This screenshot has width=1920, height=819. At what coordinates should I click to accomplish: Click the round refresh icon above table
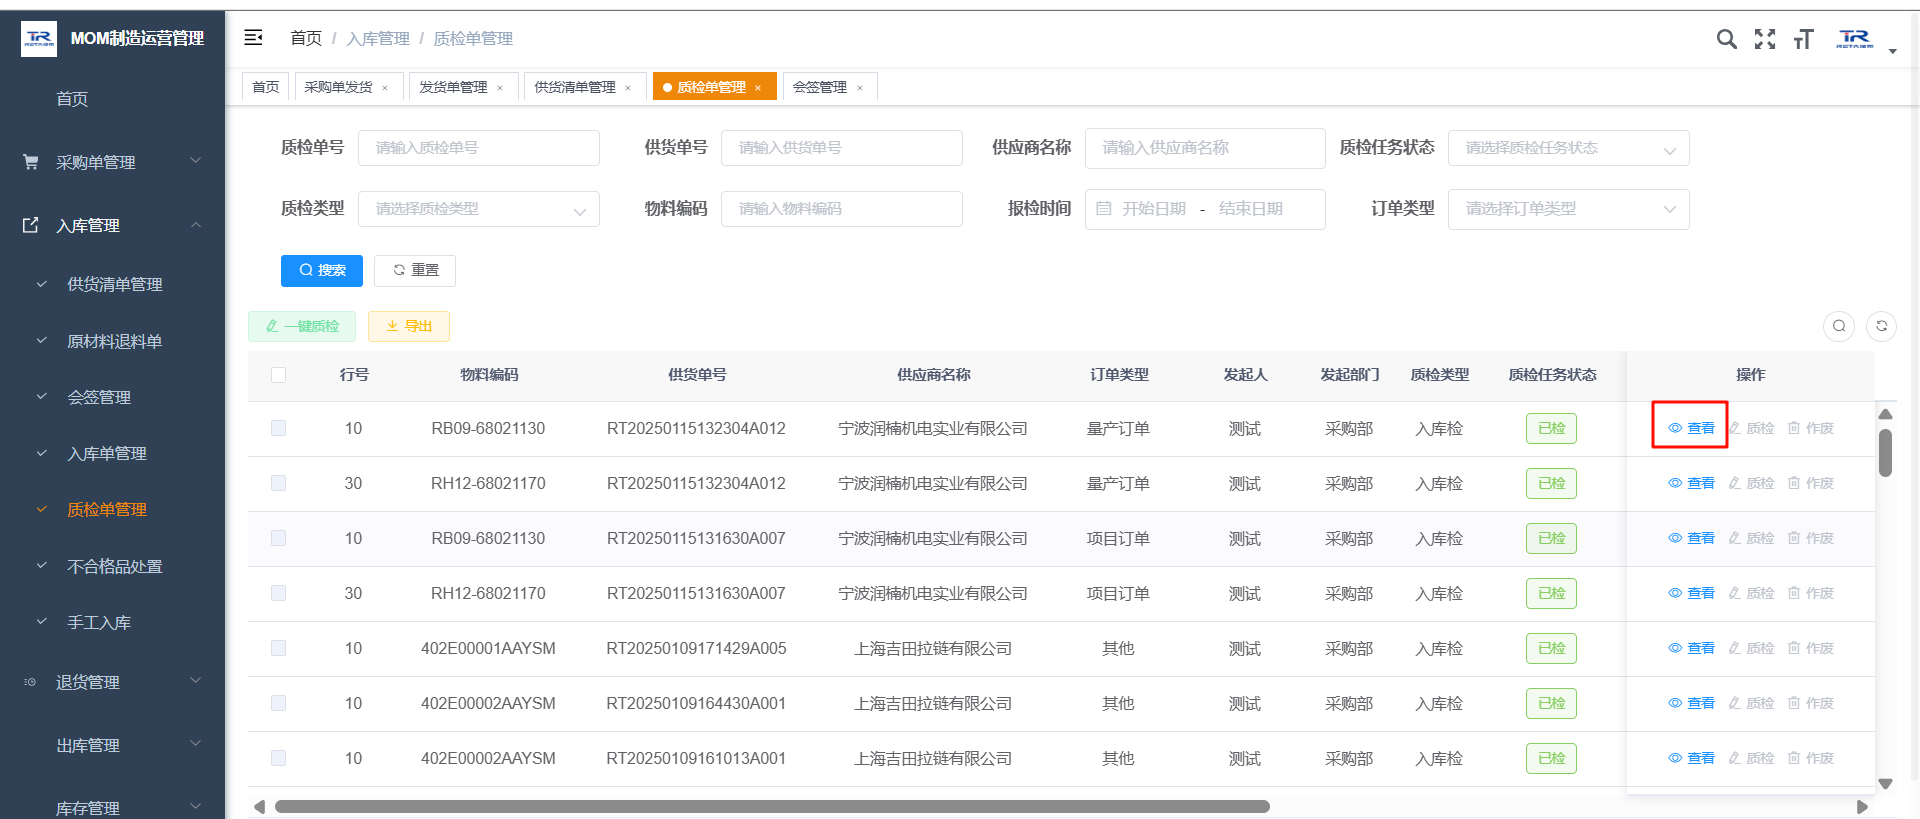(x=1881, y=326)
